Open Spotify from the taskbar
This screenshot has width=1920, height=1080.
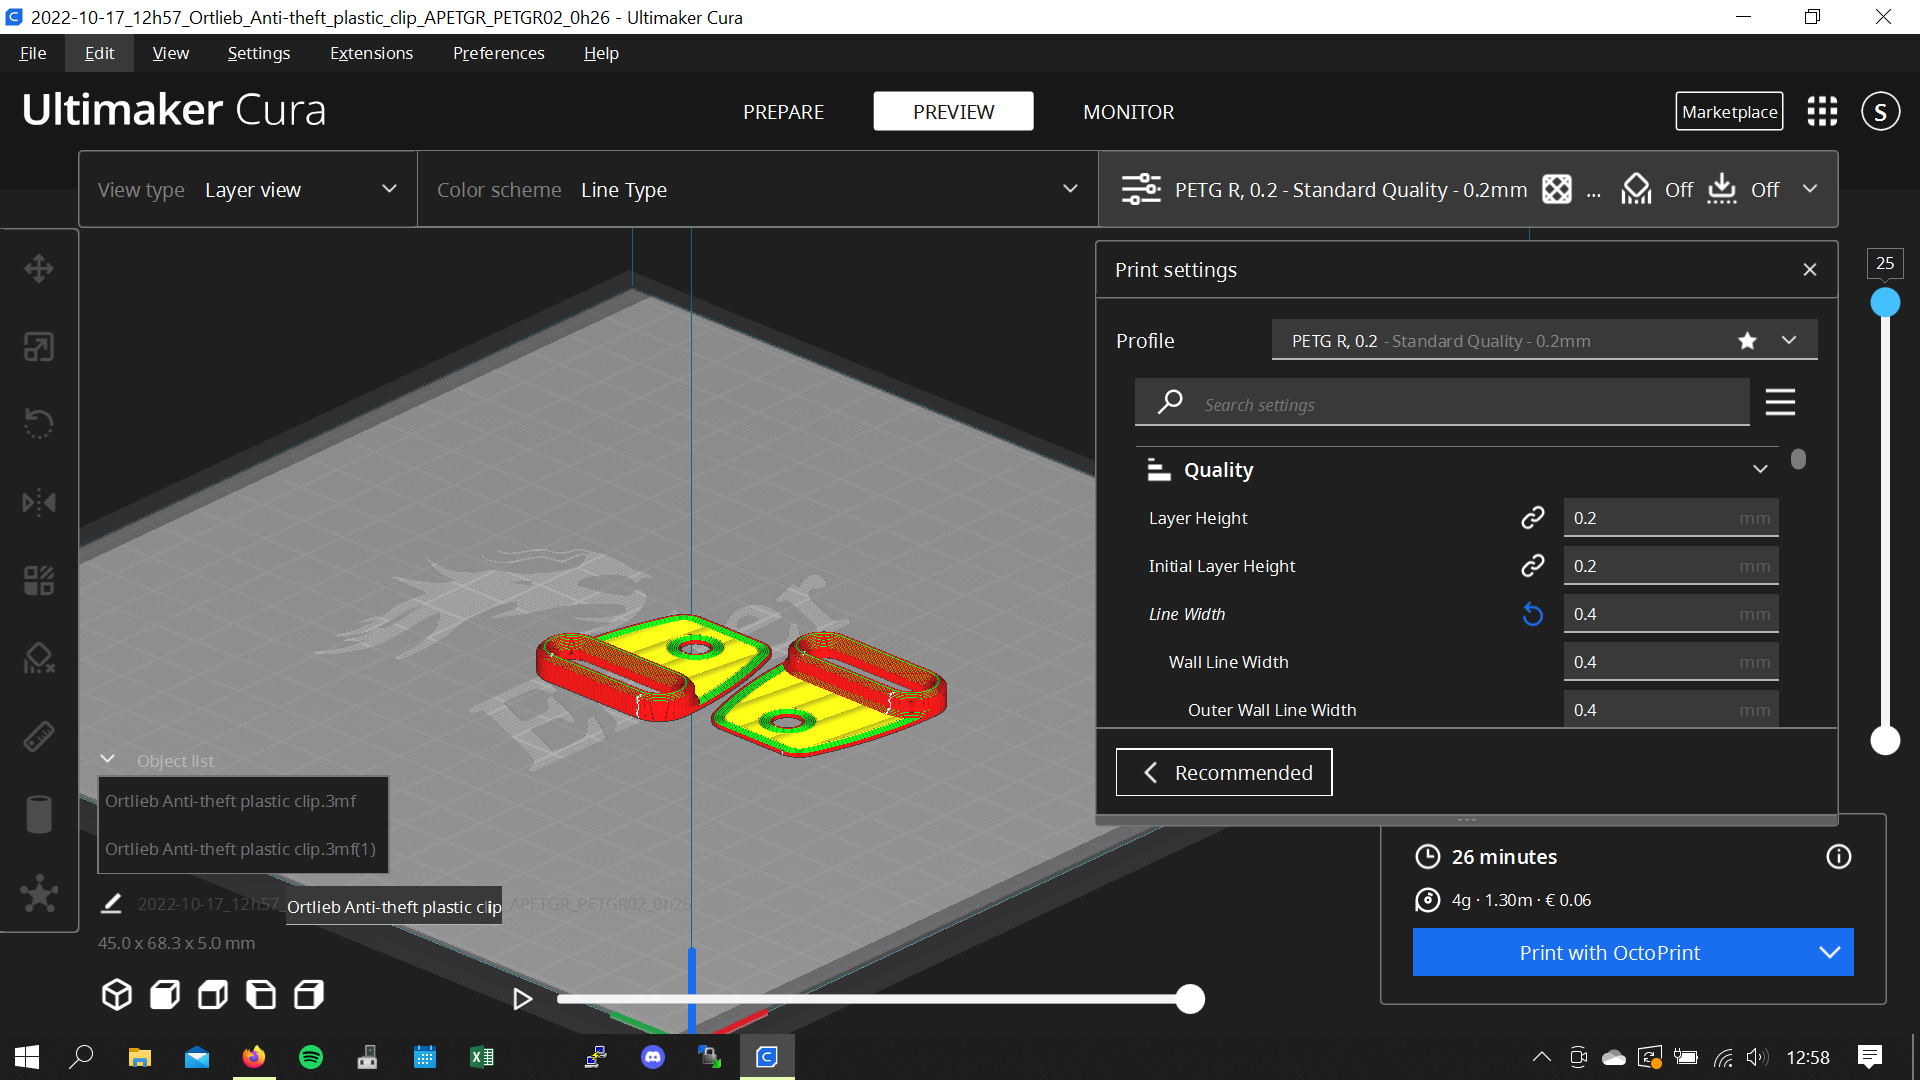311,1057
